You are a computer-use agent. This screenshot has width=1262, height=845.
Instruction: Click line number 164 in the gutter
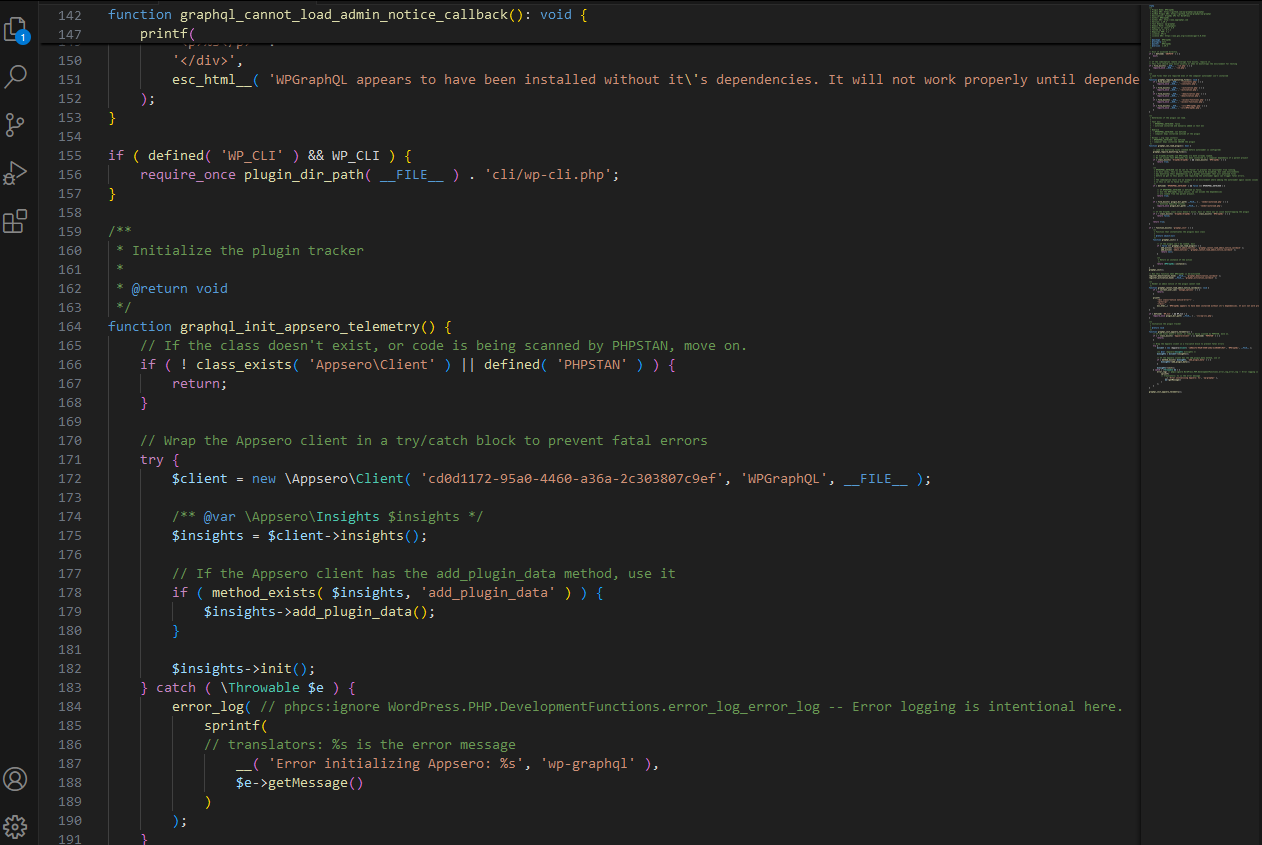[x=69, y=326]
